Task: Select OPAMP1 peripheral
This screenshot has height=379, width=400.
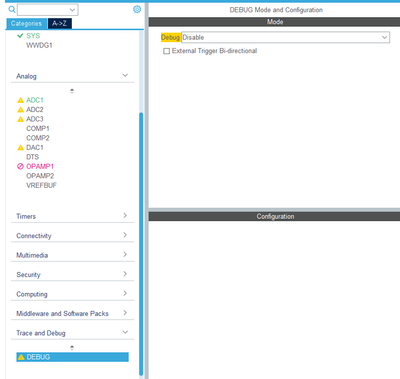Action: [x=40, y=166]
